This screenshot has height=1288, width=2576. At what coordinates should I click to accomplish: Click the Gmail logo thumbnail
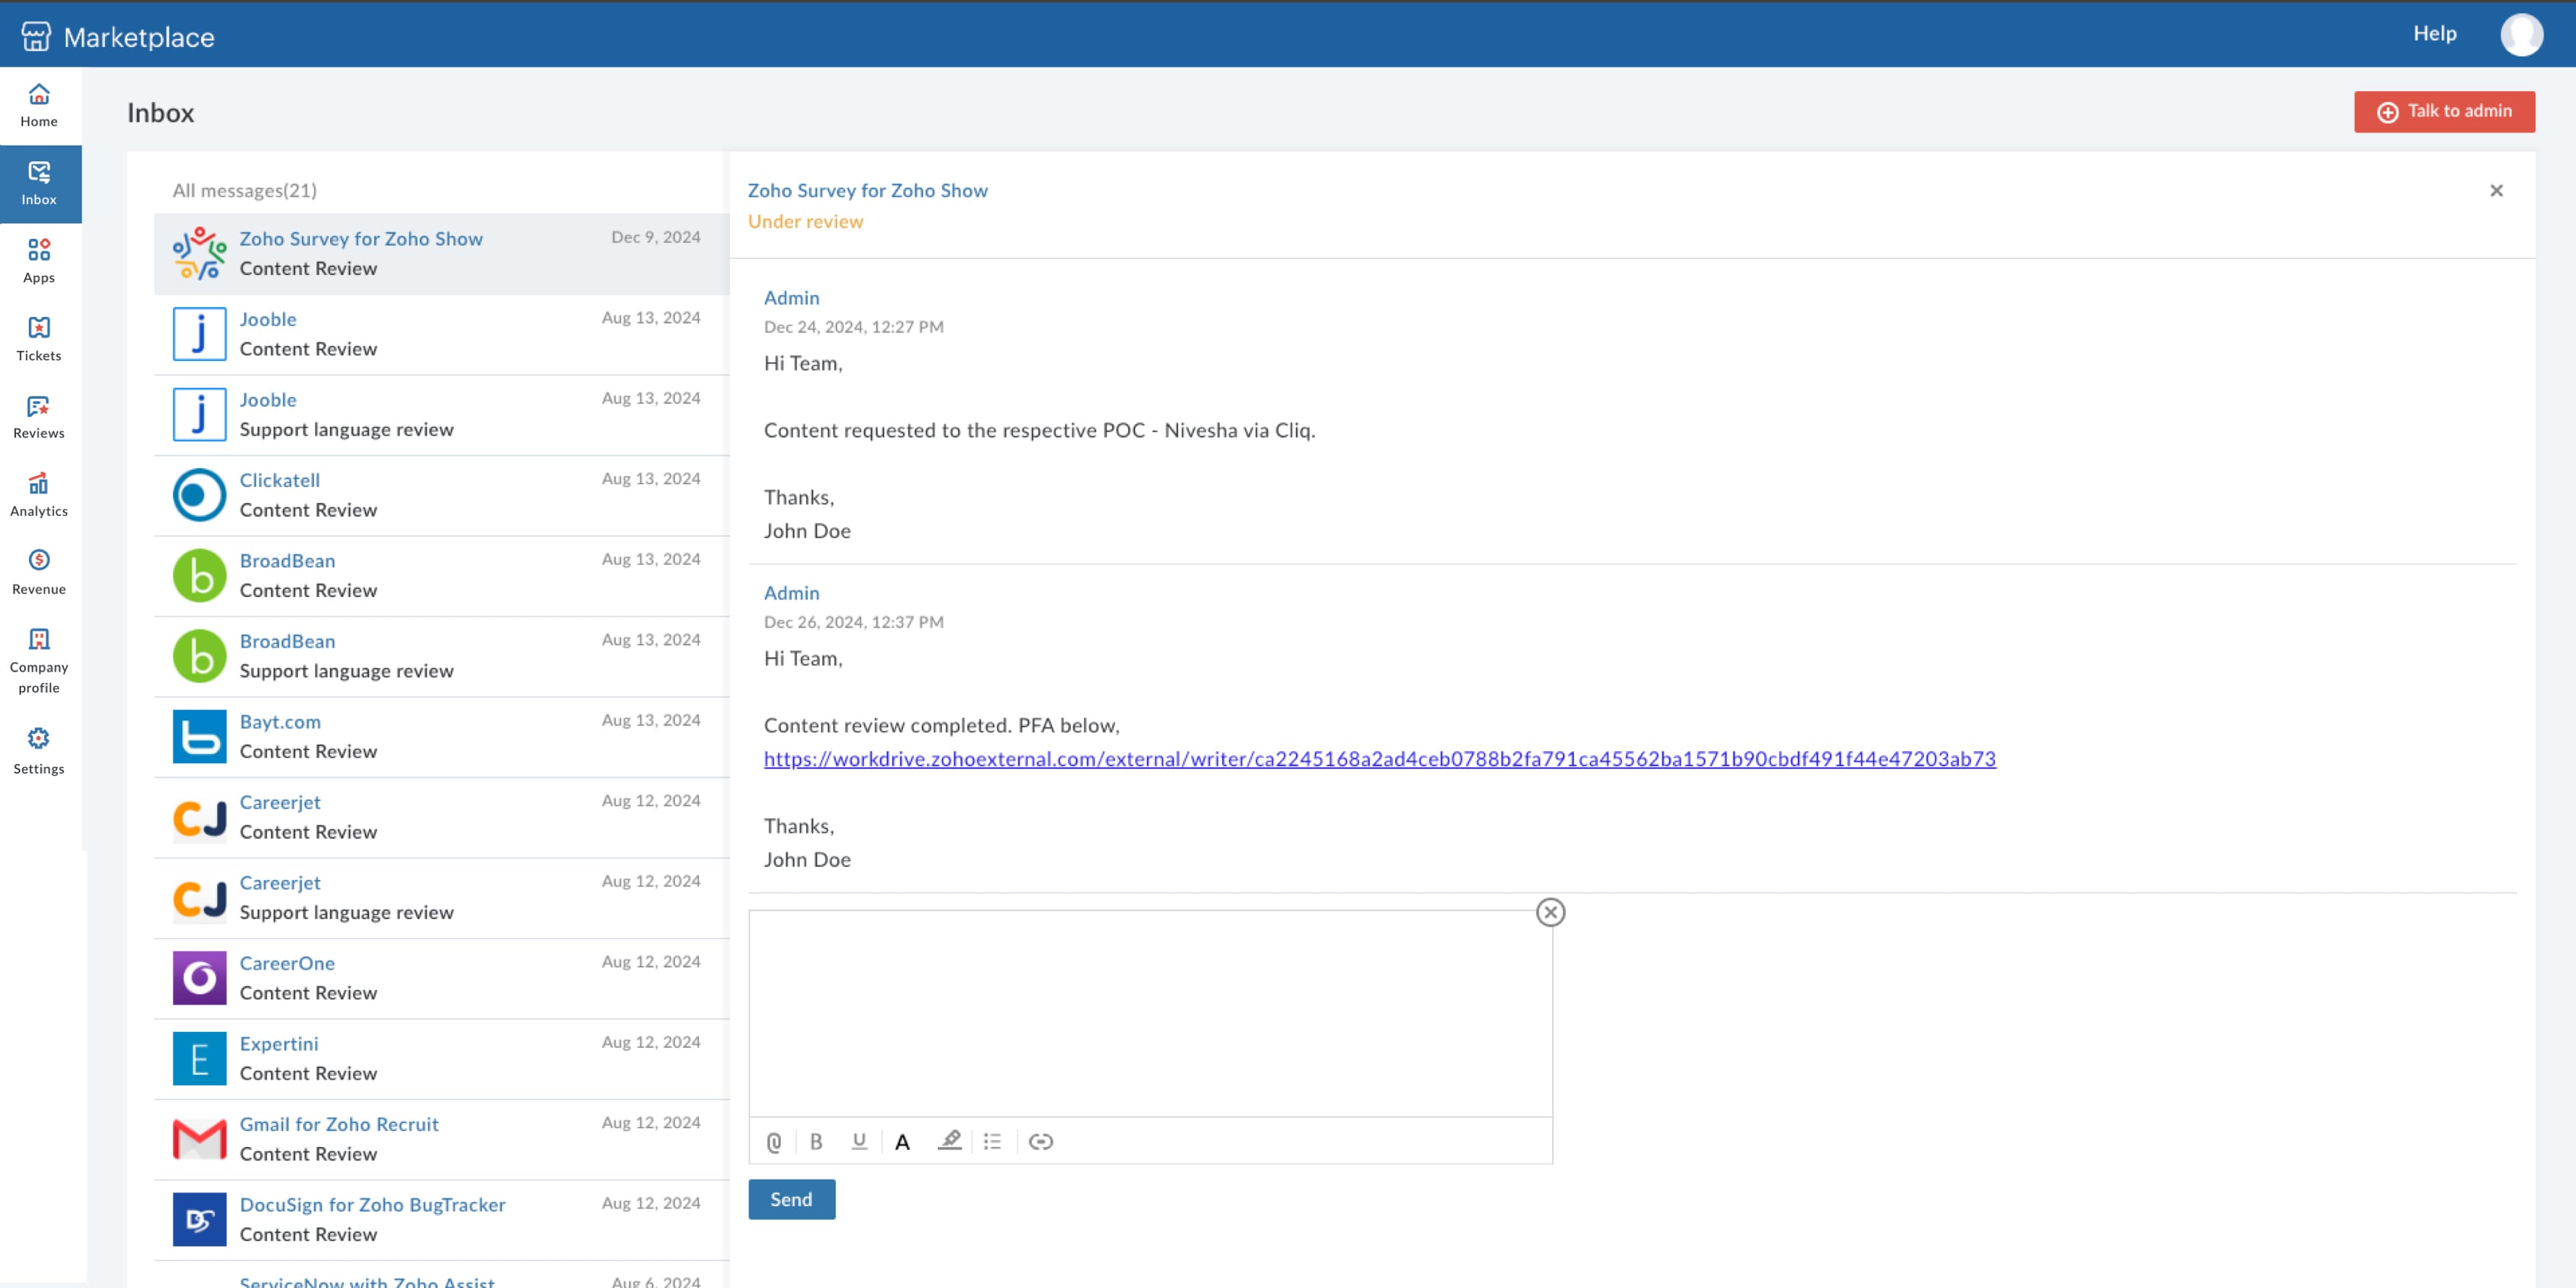199,1139
